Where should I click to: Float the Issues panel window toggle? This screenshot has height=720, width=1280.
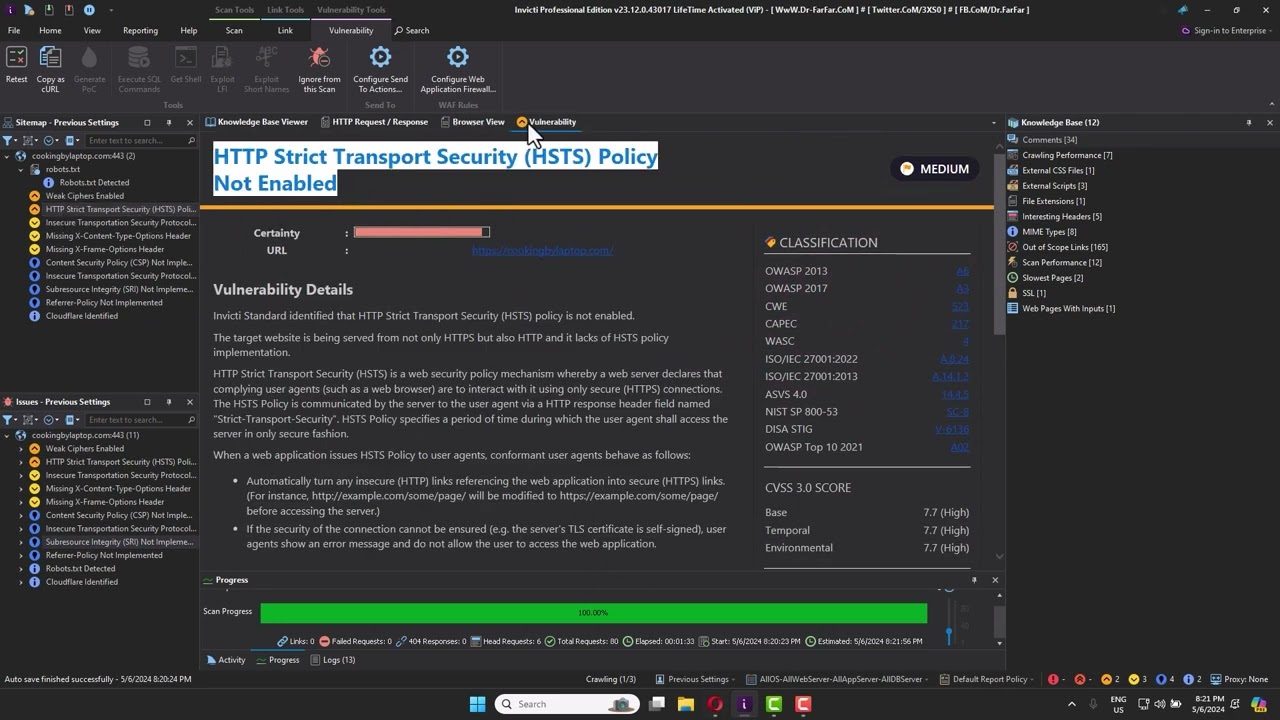pos(147,402)
